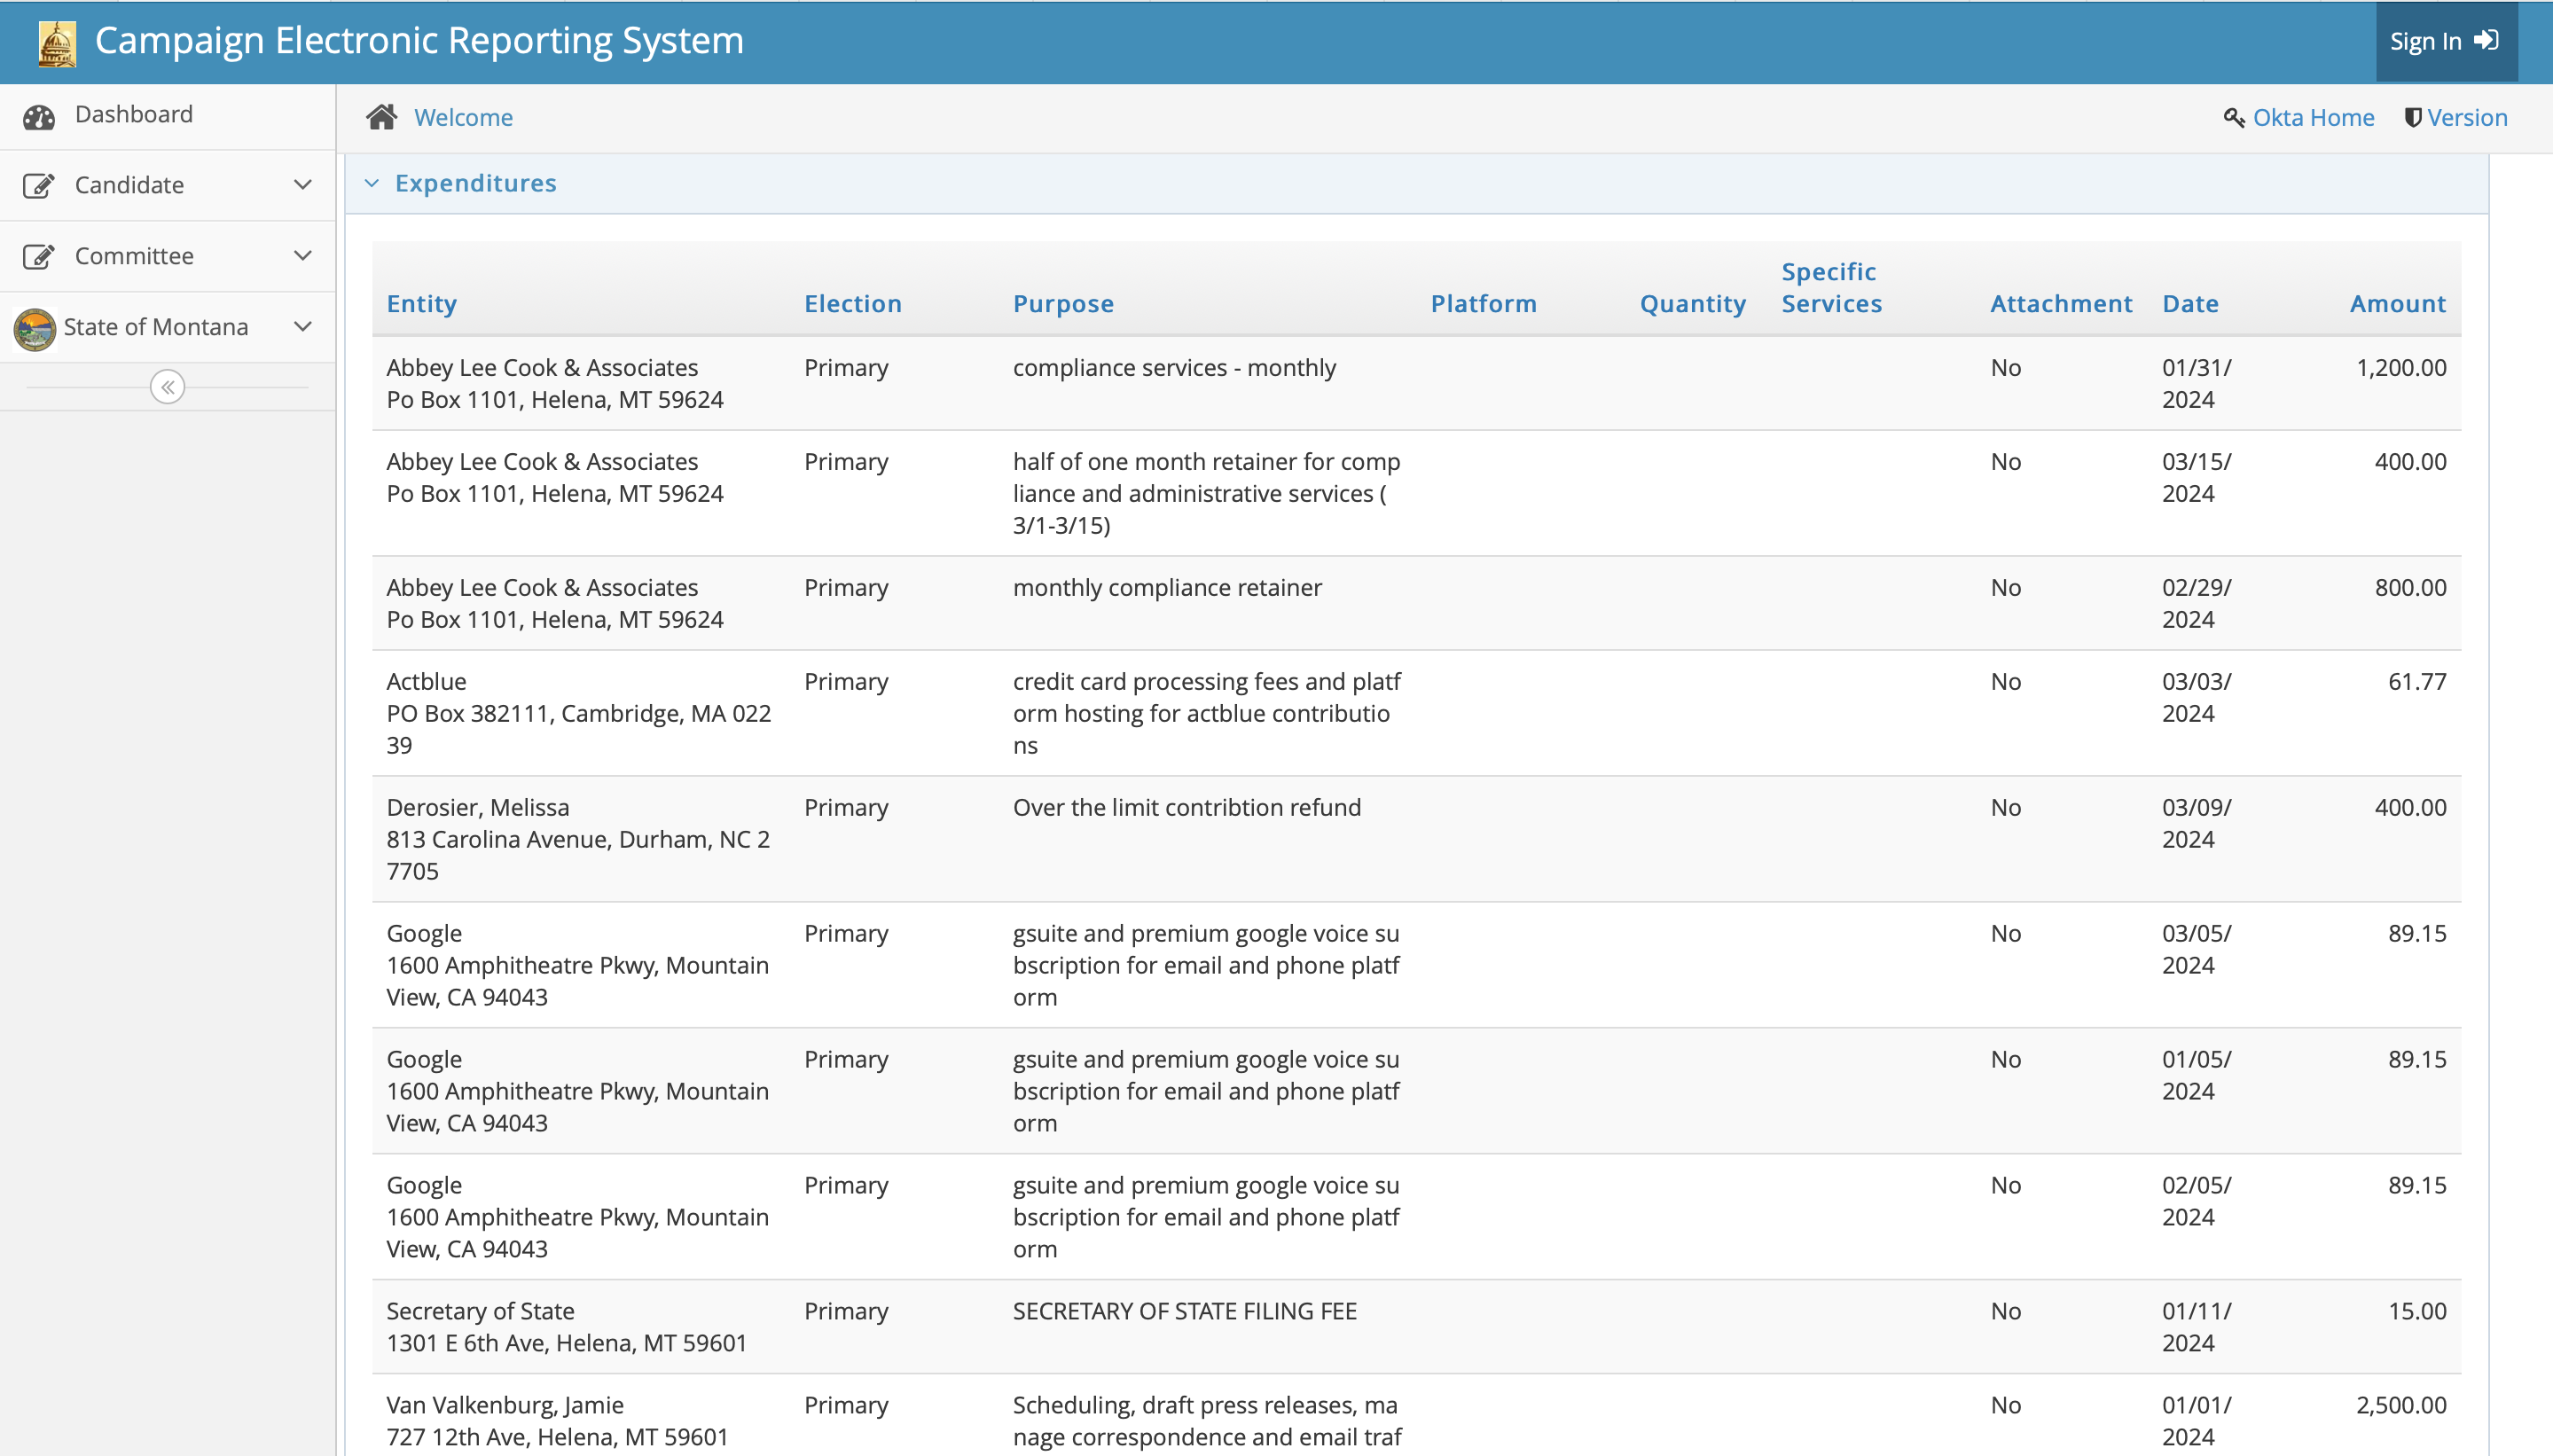Click the shield icon beside Version
2553x1456 pixels.
coord(2413,118)
